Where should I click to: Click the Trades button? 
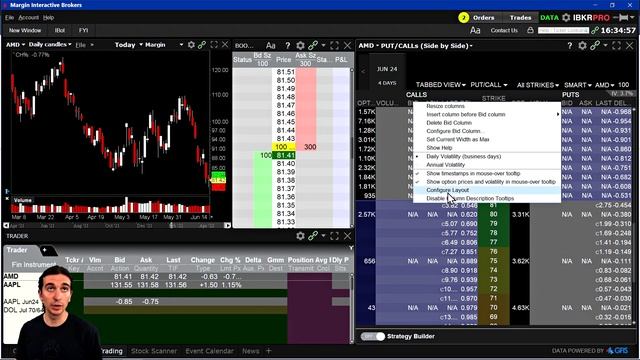[520, 18]
